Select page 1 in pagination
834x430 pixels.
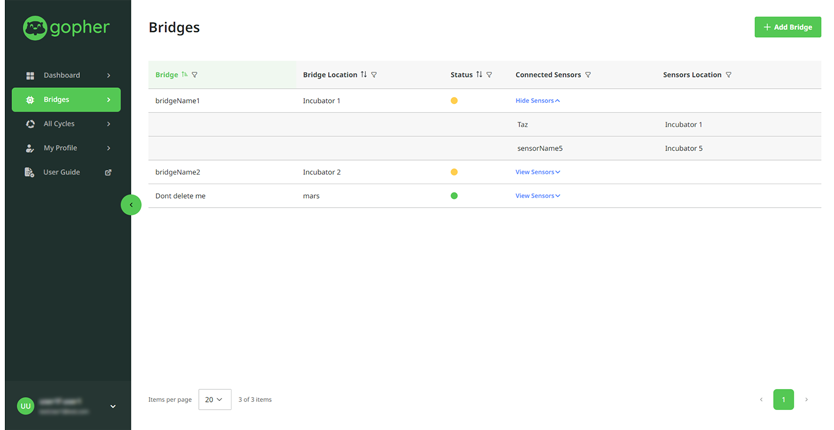[783, 400]
